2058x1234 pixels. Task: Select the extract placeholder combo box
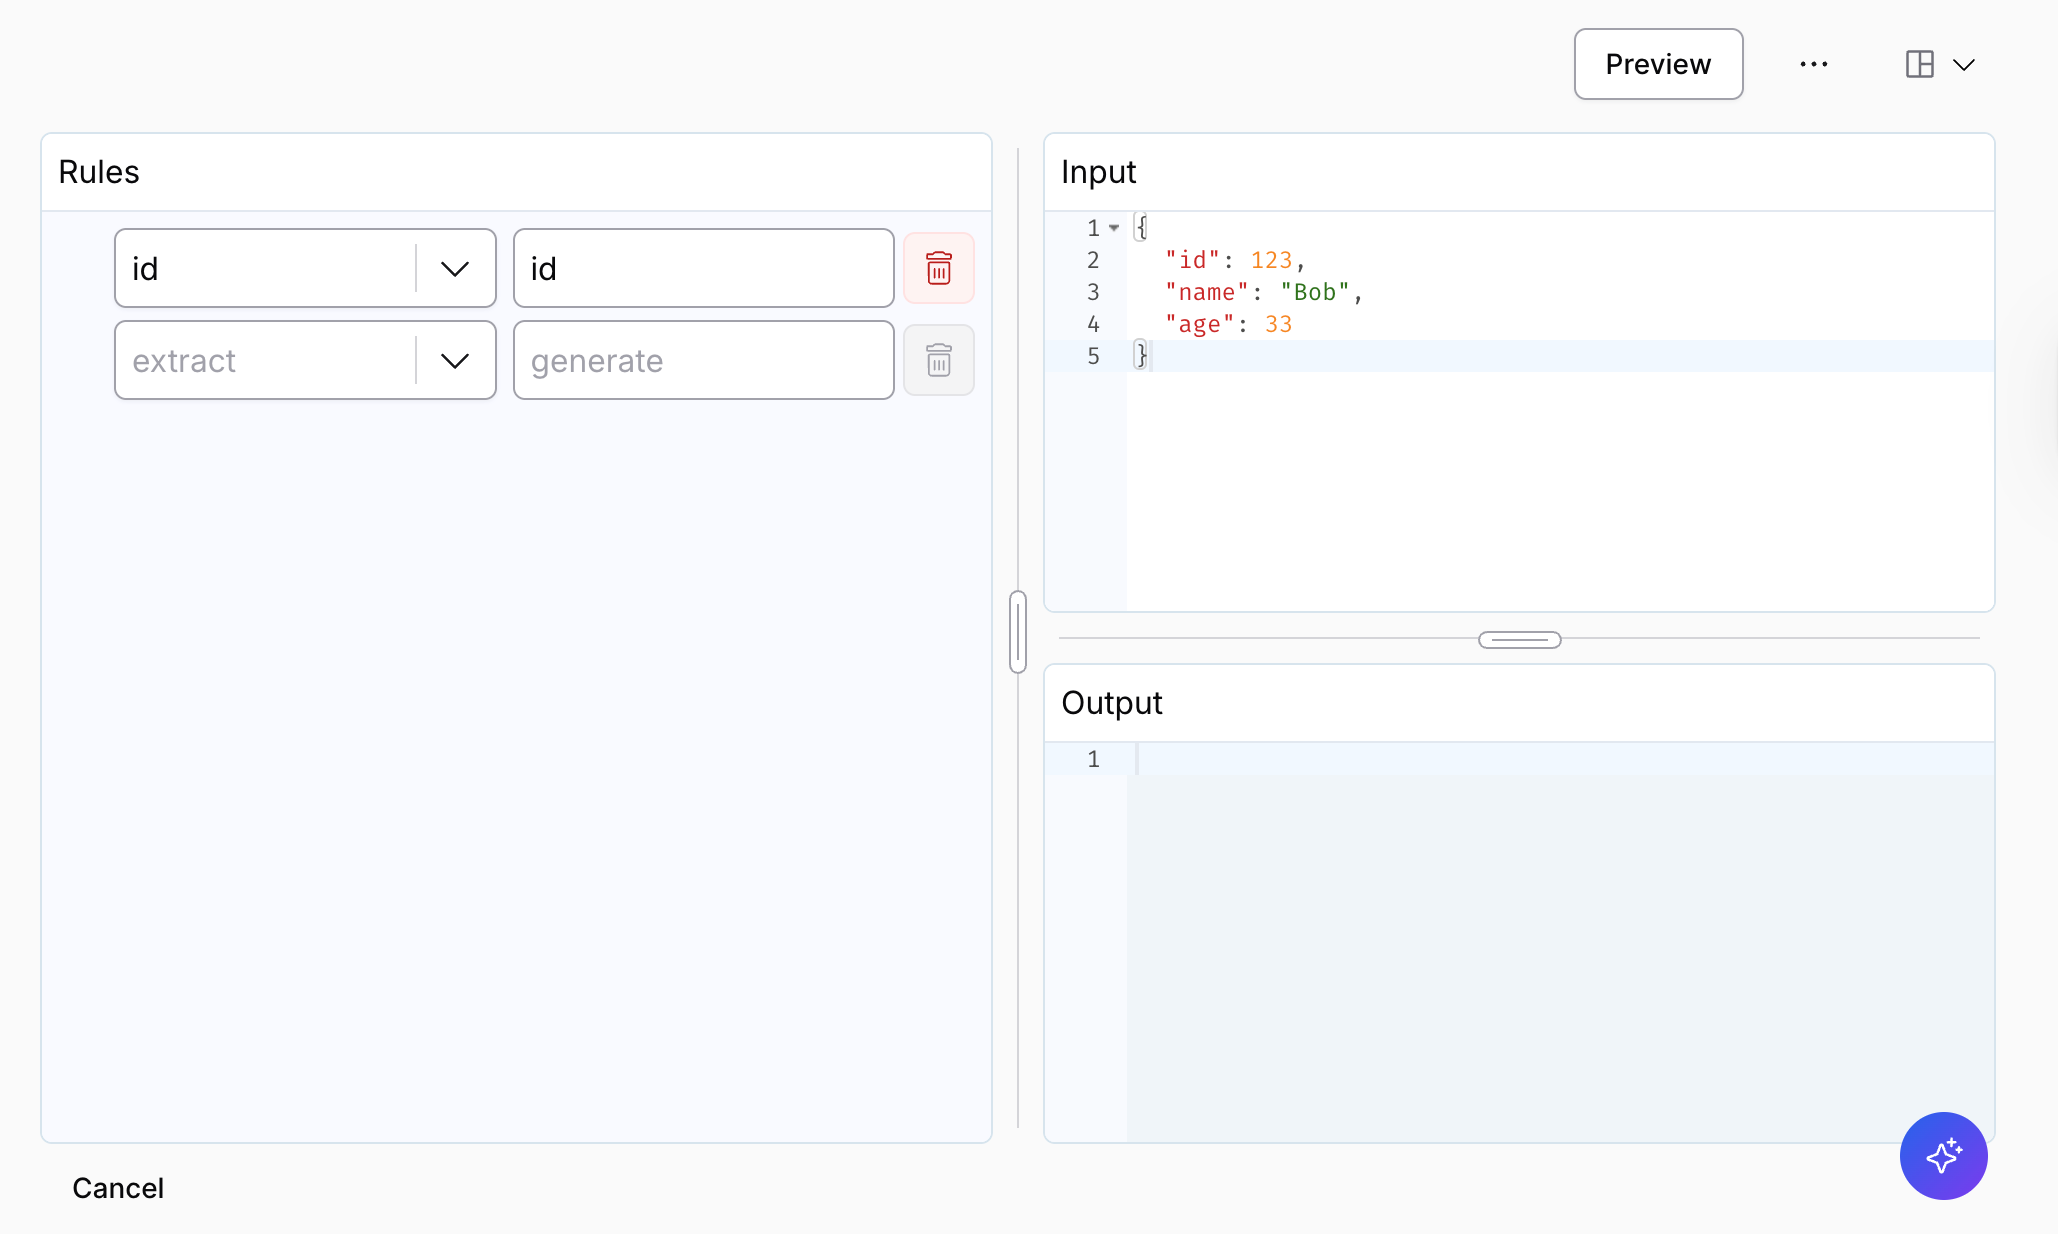pyautogui.click(x=305, y=360)
